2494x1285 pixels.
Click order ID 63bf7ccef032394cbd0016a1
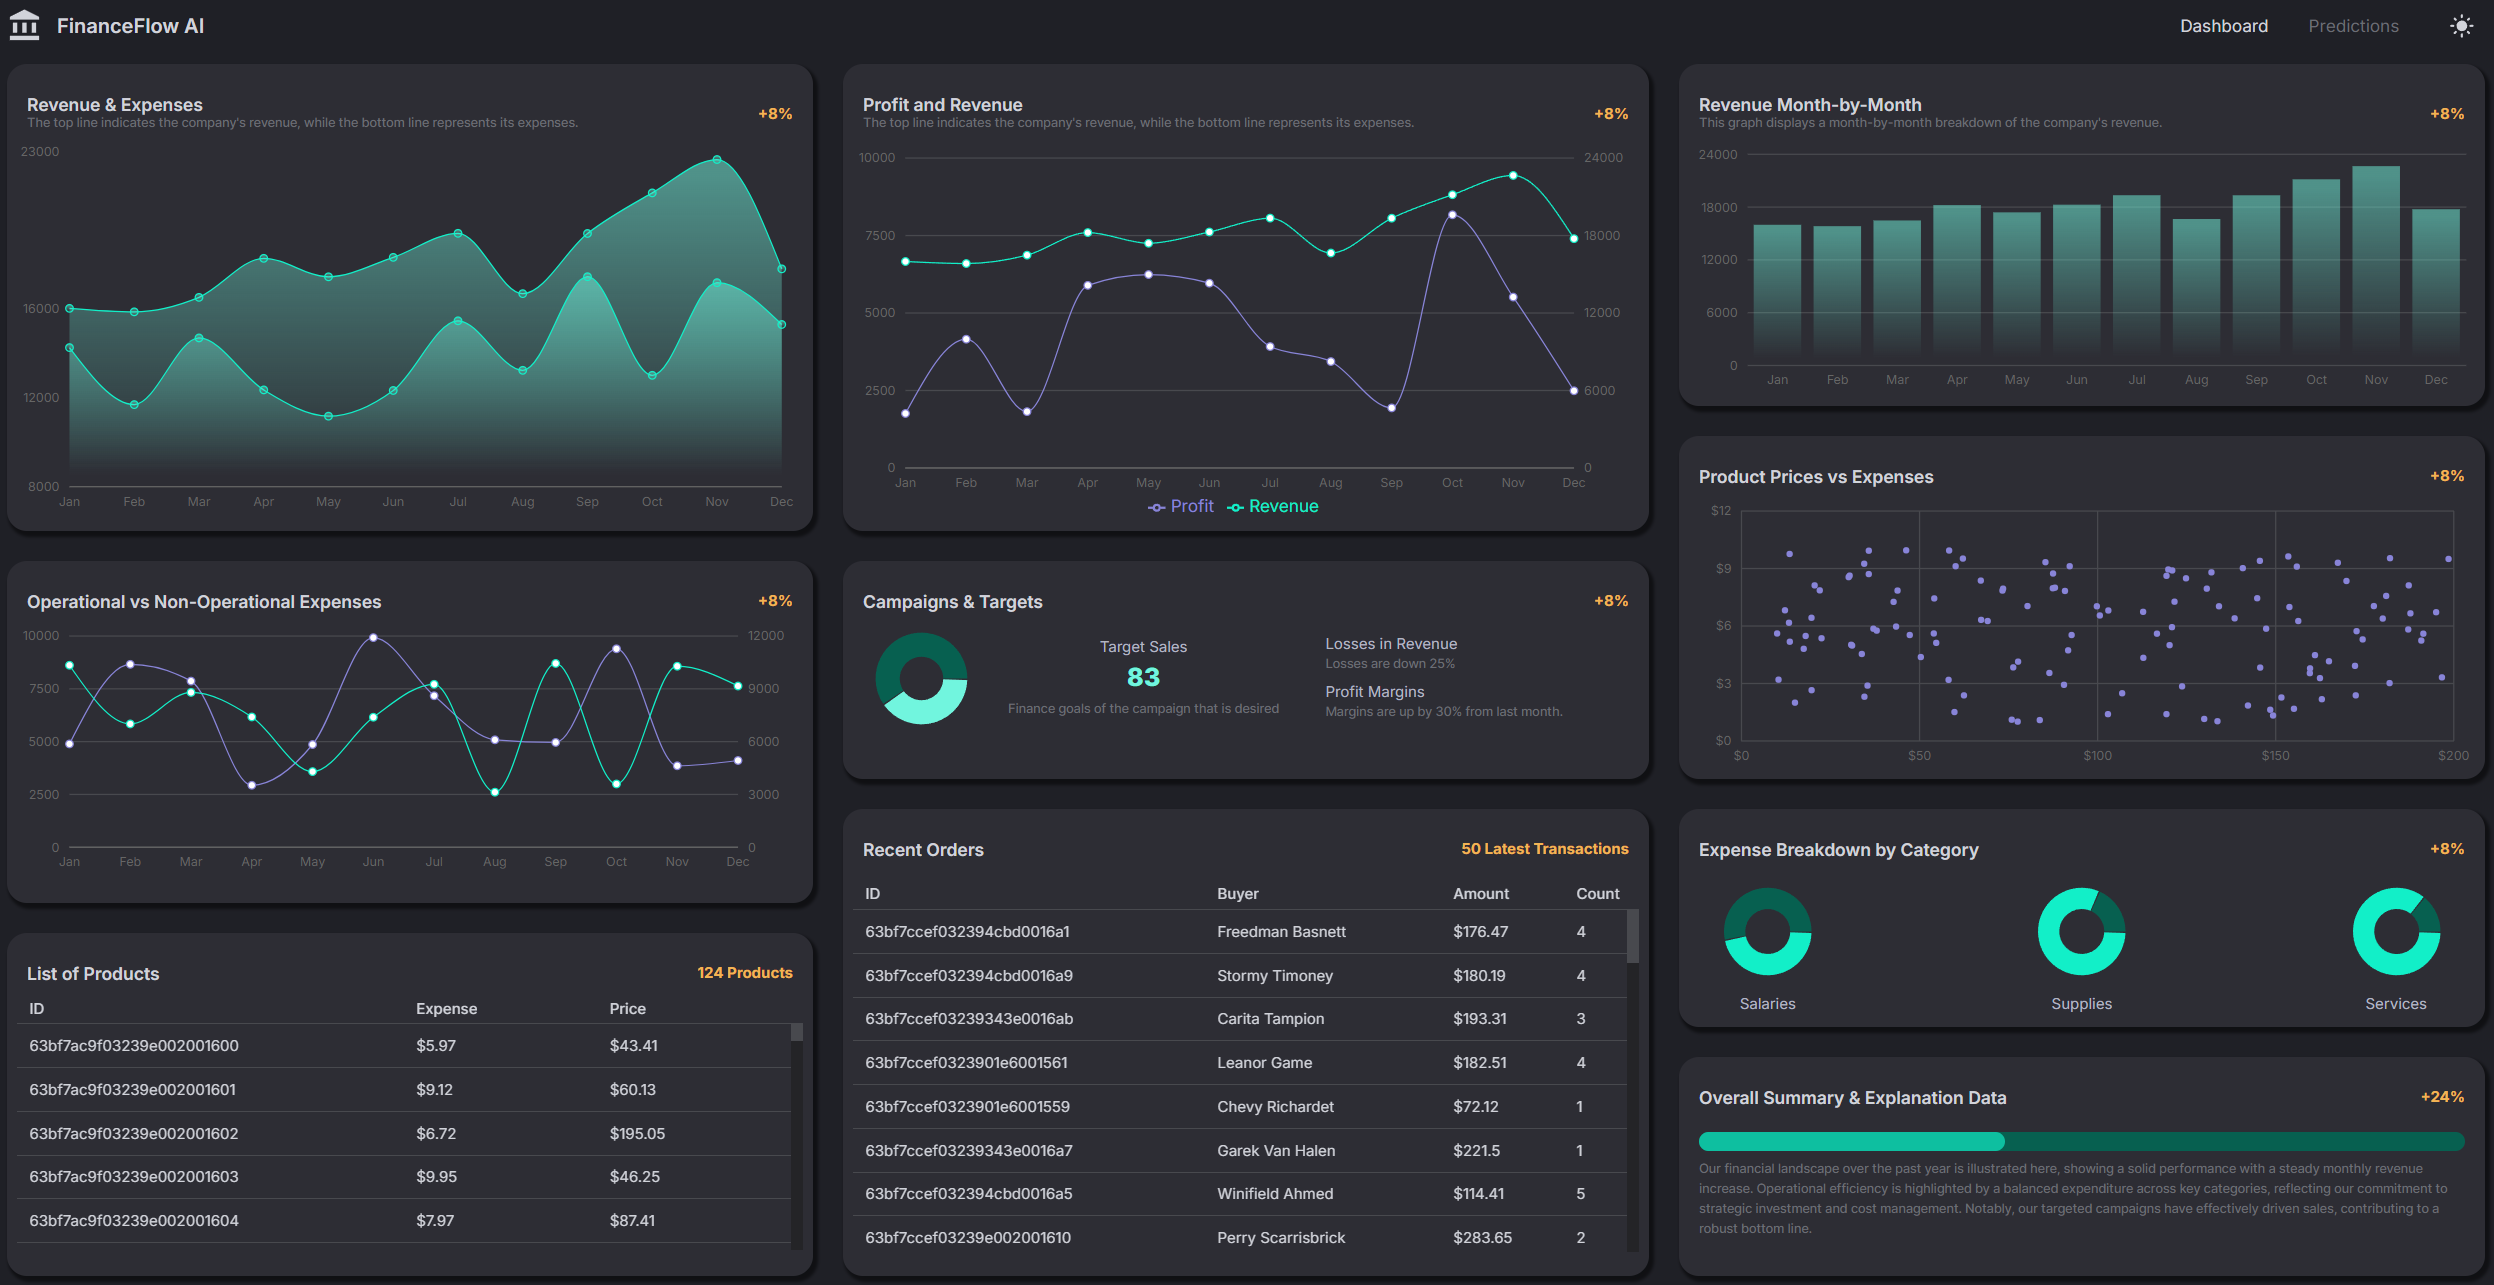point(966,932)
